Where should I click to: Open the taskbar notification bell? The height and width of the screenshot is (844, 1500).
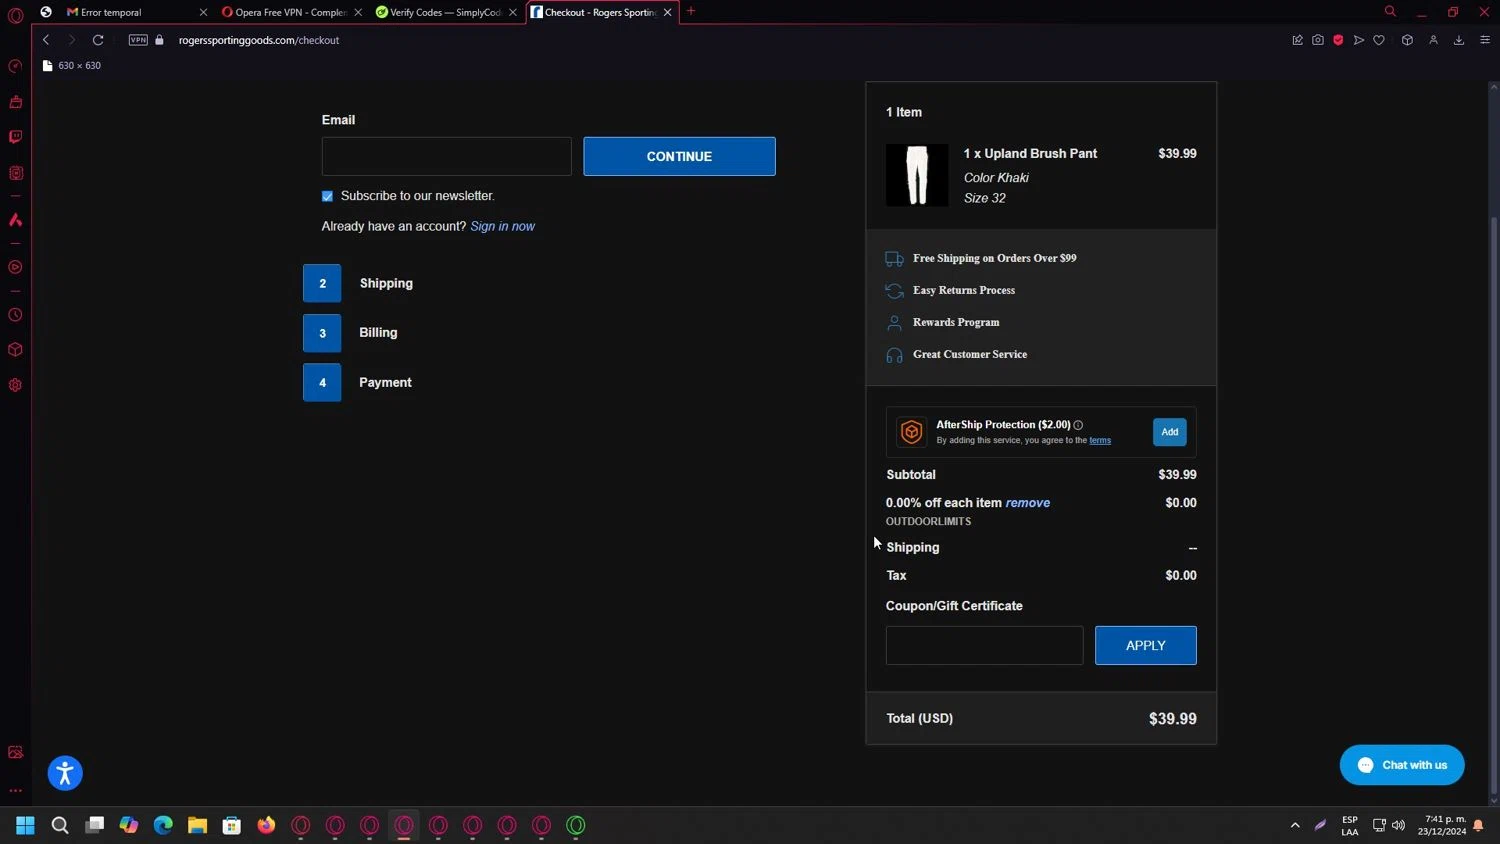pos(1478,825)
